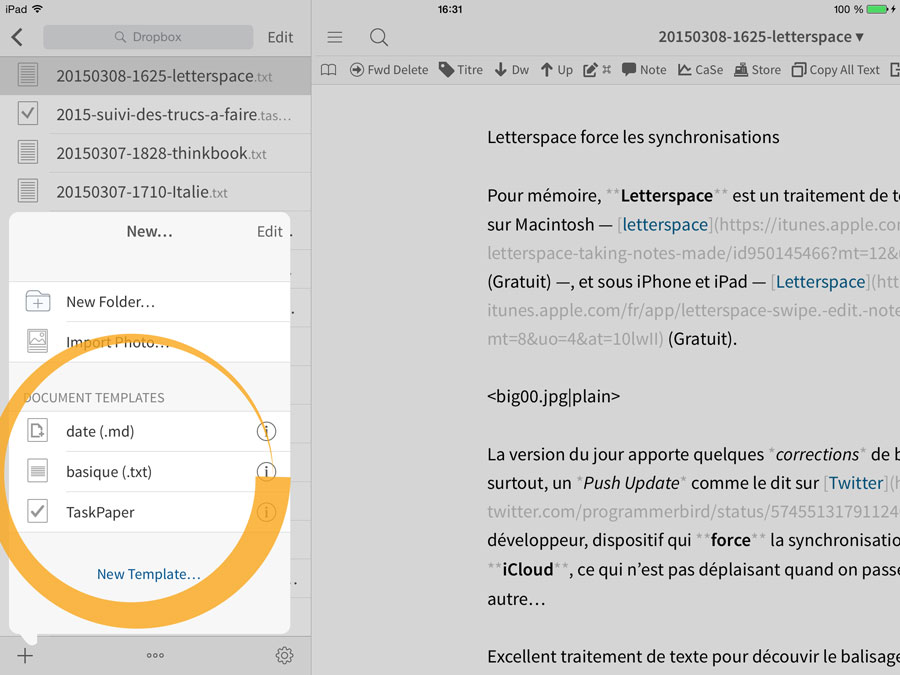
Task: Choose Import Photo… in popover
Action: tap(149, 342)
